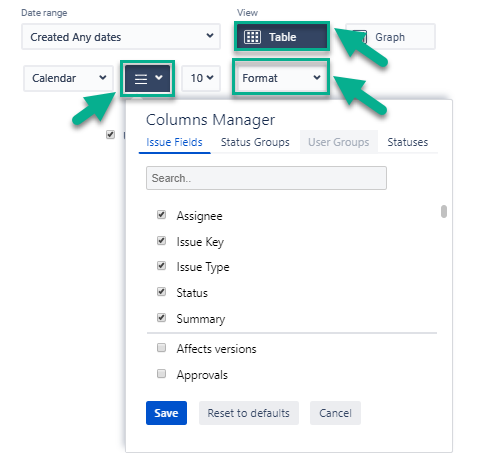Image resolution: width=484 pixels, height=458 pixels.
Task: Check the Approvals field checkbox
Action: pos(161,374)
